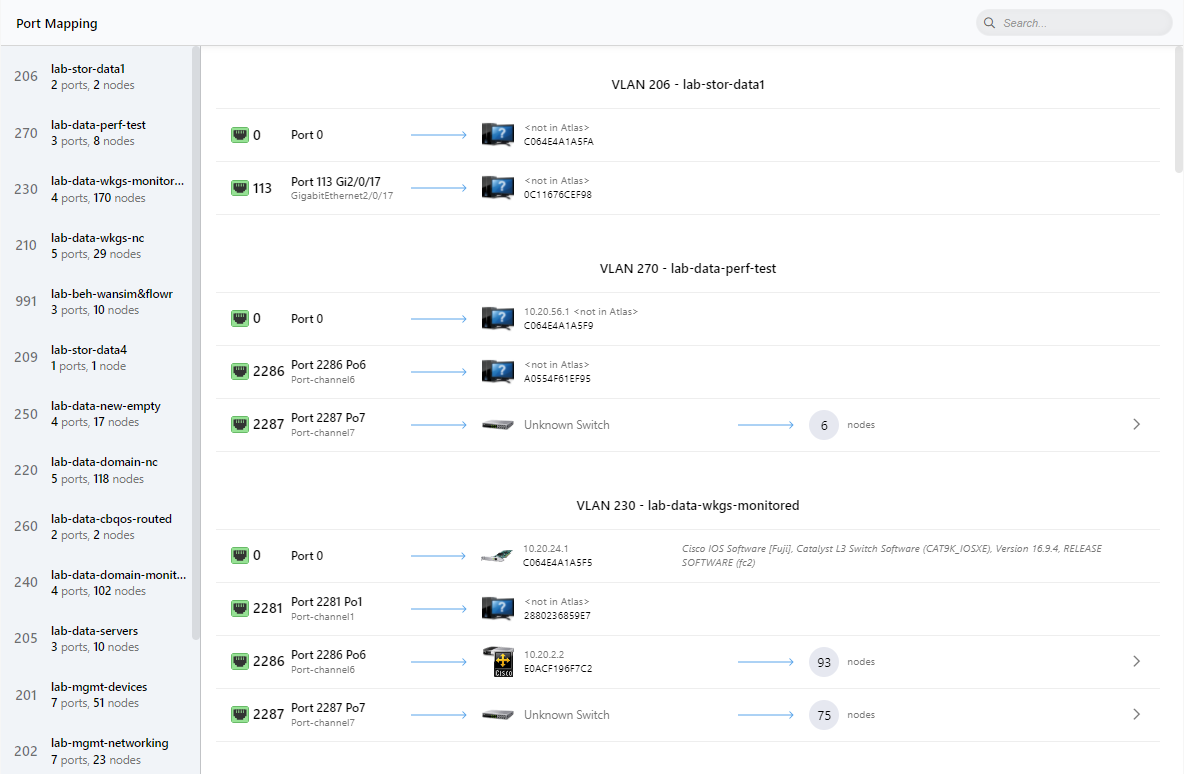Click the Unknown Switch icon in VLAN 230
This screenshot has height=774, width=1184.
[x=498, y=715]
